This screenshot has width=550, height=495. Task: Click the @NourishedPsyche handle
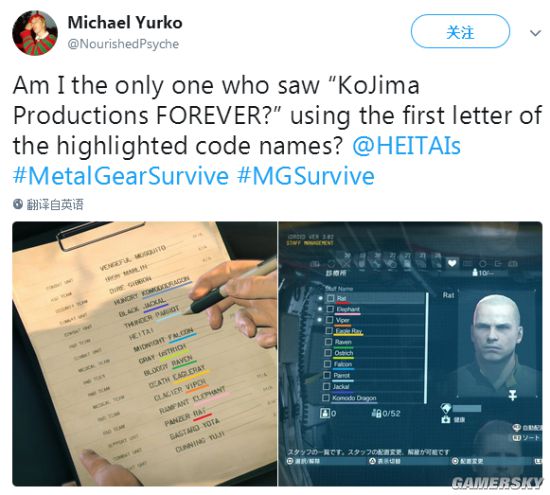pos(123,44)
